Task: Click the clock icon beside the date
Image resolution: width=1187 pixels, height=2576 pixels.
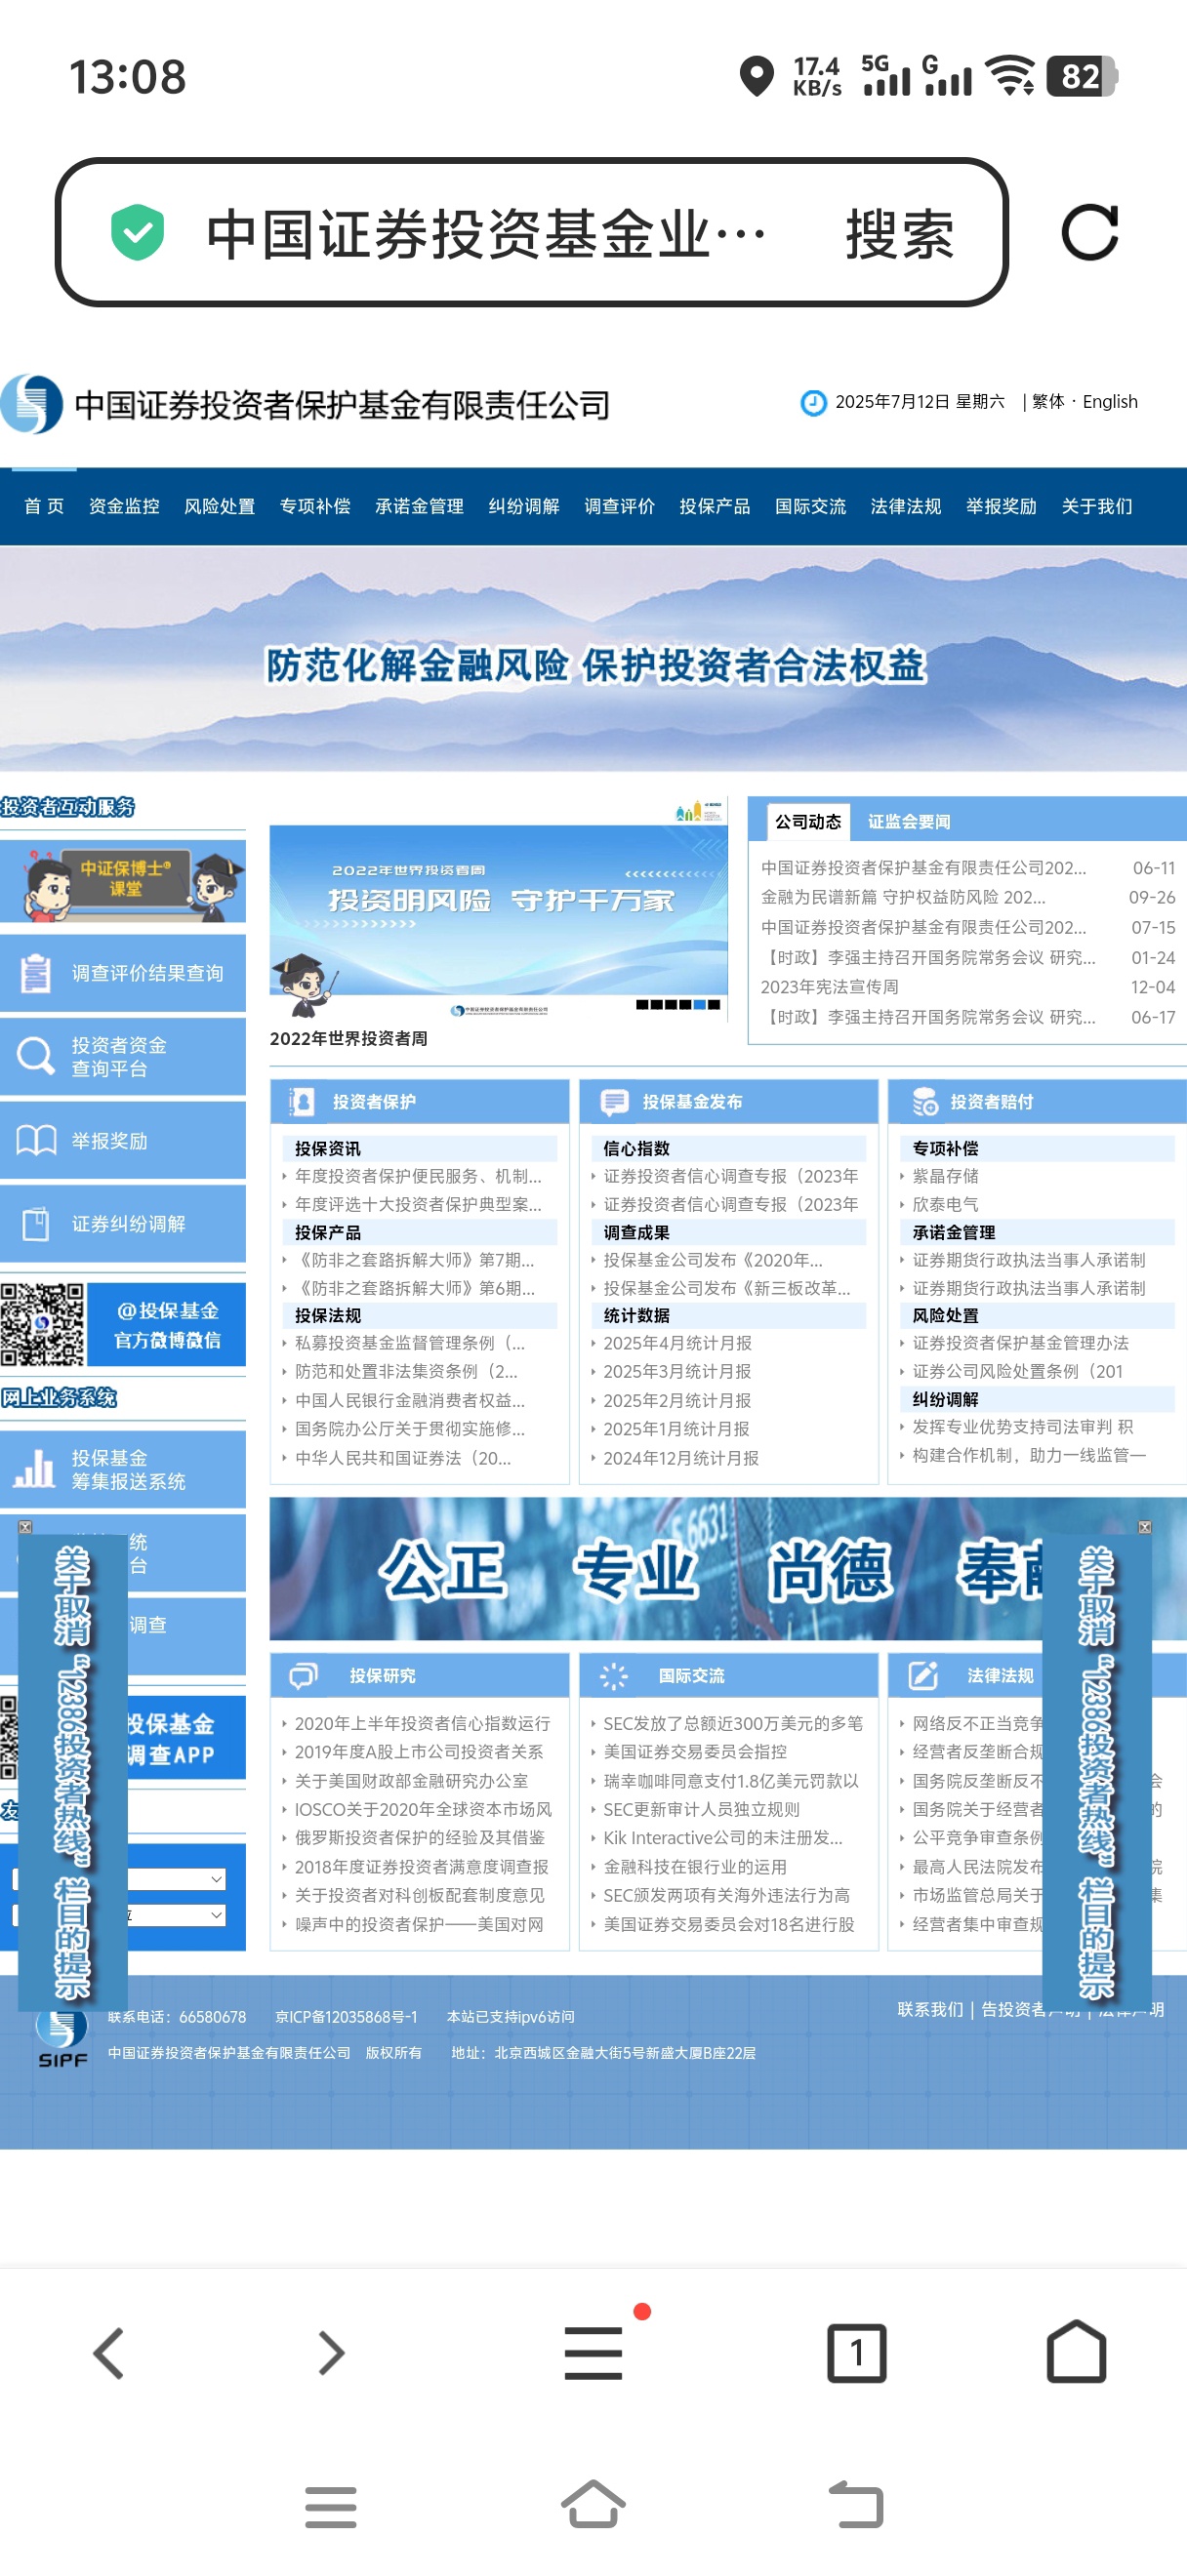Action: [813, 402]
